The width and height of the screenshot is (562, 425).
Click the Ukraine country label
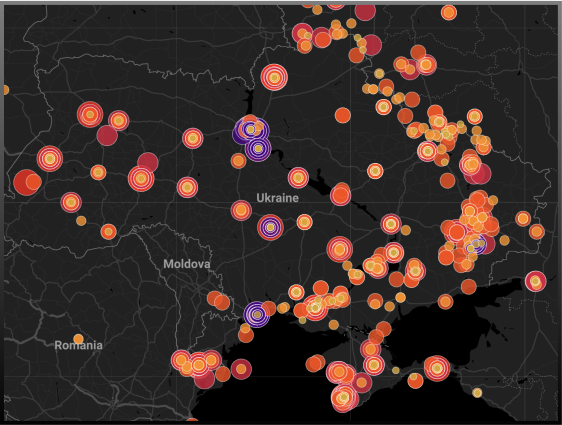[277, 198]
